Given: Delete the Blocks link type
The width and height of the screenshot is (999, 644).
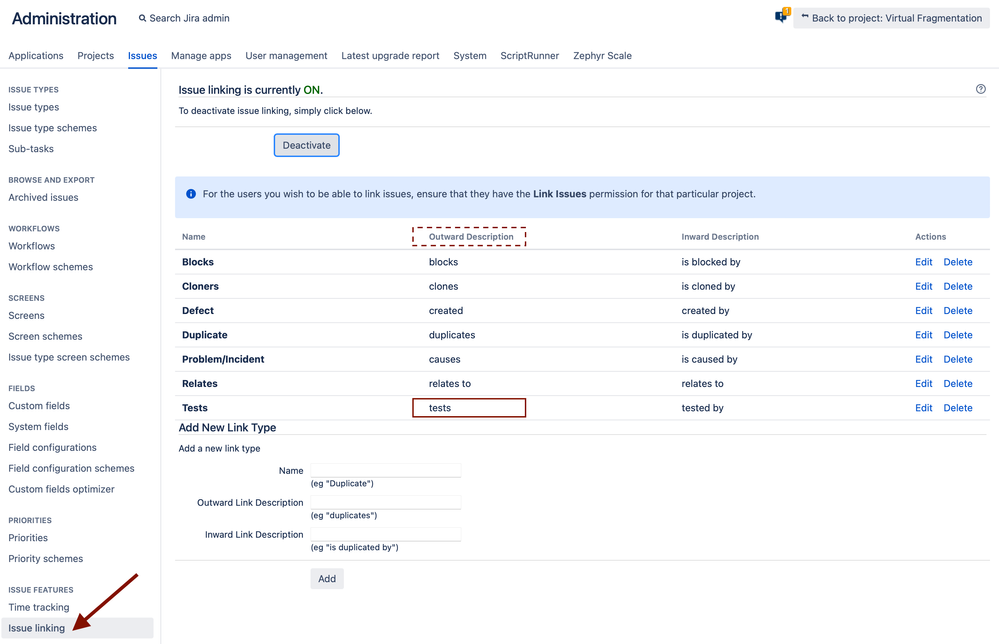Looking at the screenshot, I should point(958,262).
